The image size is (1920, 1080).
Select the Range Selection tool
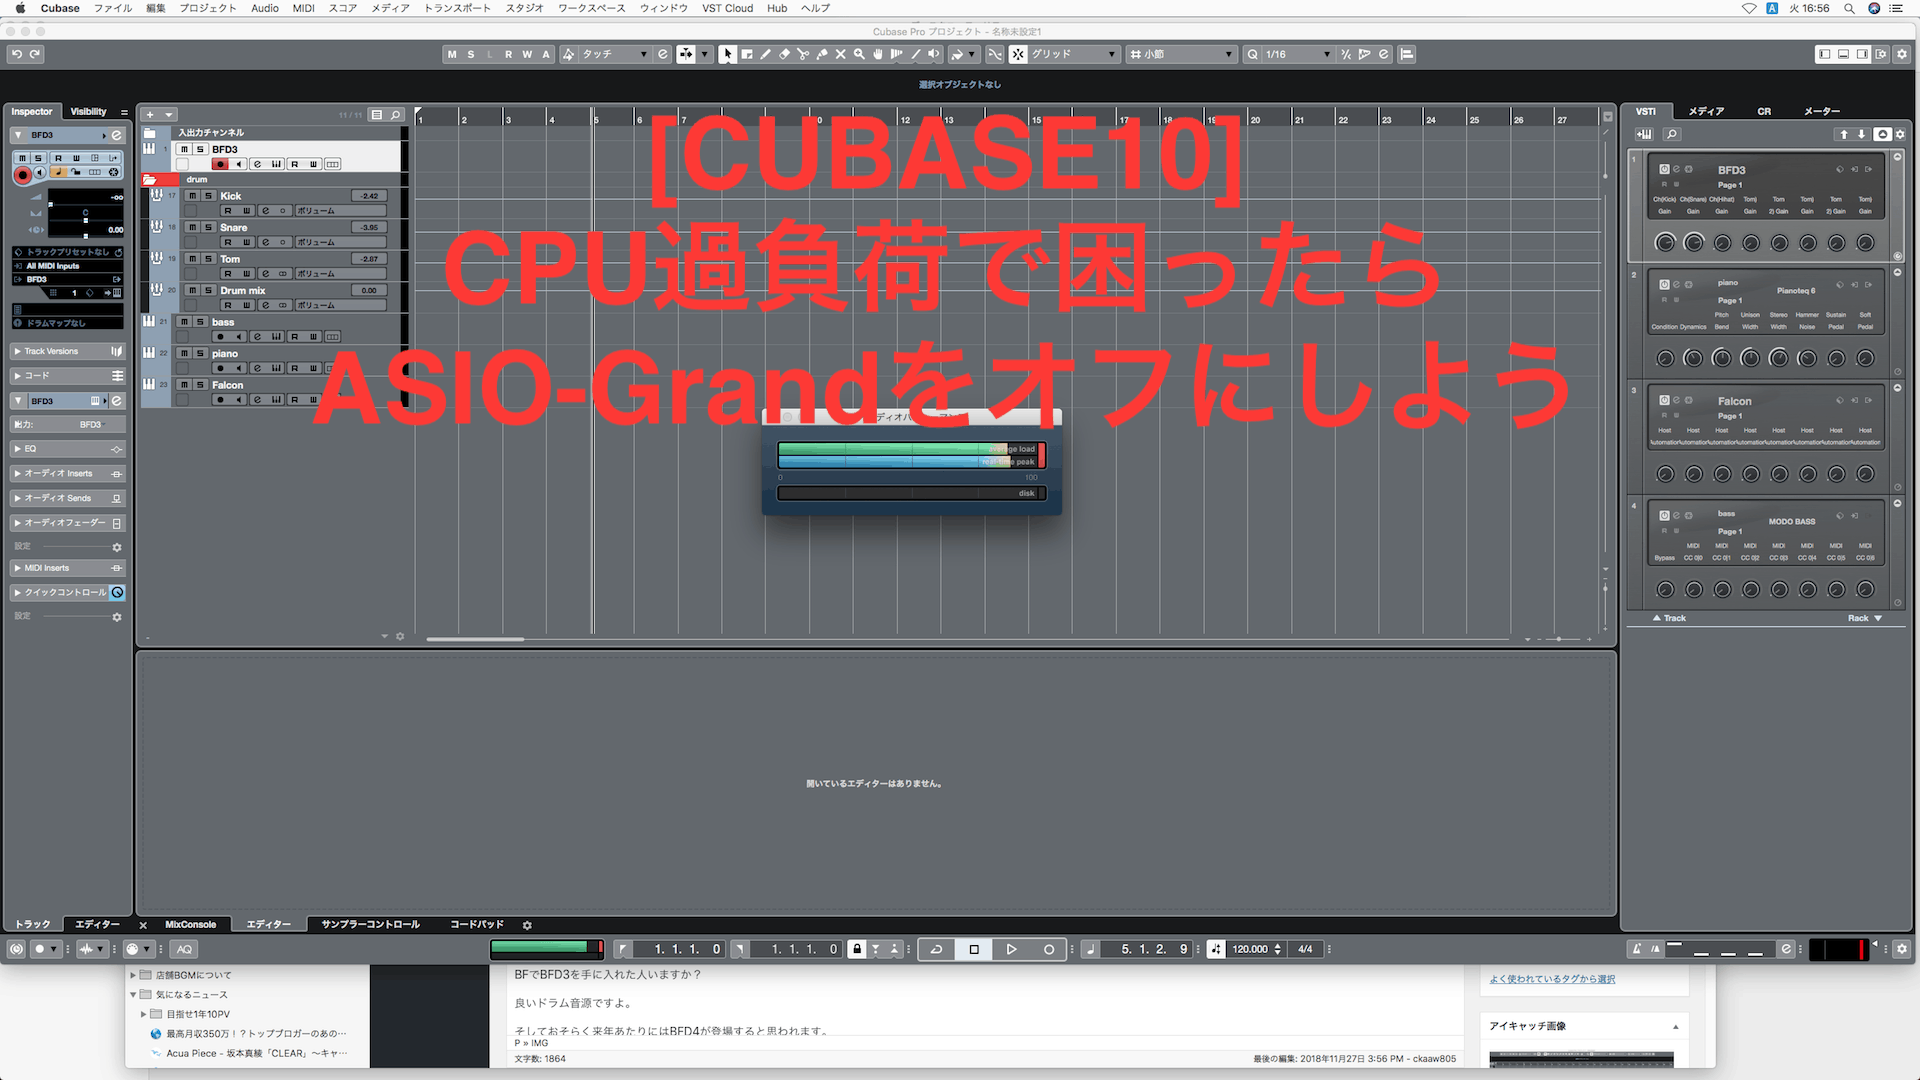tap(746, 54)
